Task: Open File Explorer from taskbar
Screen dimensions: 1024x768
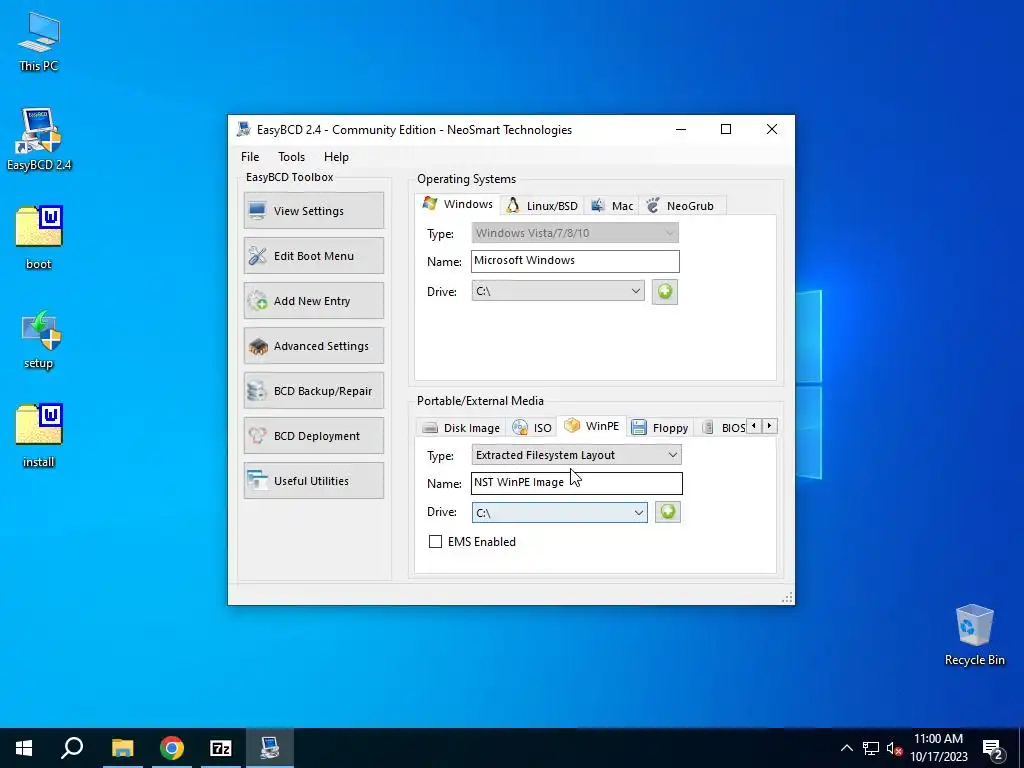Action: click(x=122, y=748)
